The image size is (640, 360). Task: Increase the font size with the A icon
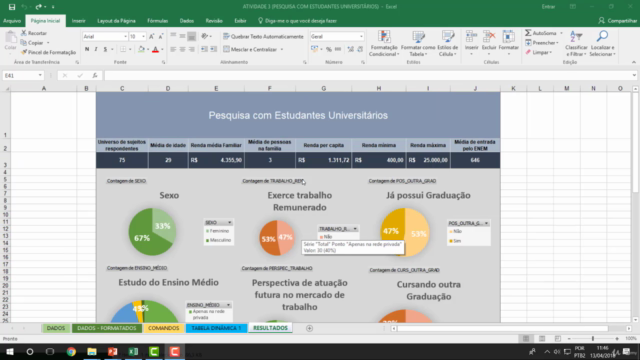(x=152, y=36)
